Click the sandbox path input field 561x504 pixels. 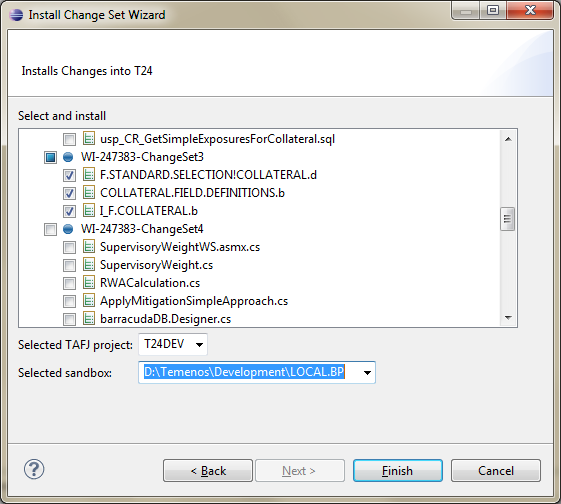(249, 372)
